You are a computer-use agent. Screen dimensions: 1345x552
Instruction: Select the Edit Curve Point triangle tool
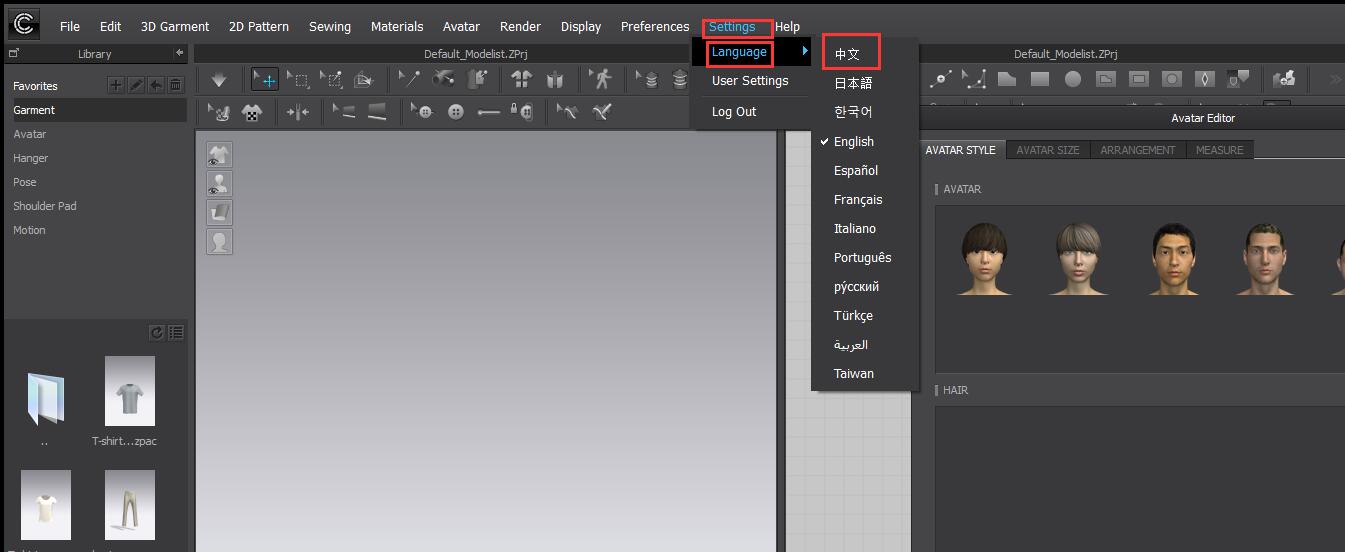(x=975, y=79)
